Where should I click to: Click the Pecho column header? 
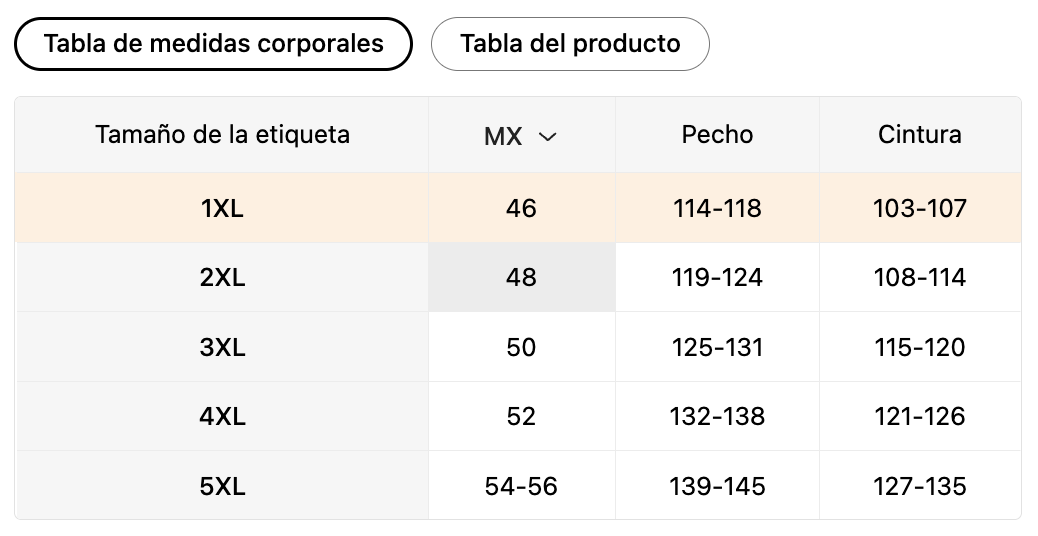[x=717, y=134]
